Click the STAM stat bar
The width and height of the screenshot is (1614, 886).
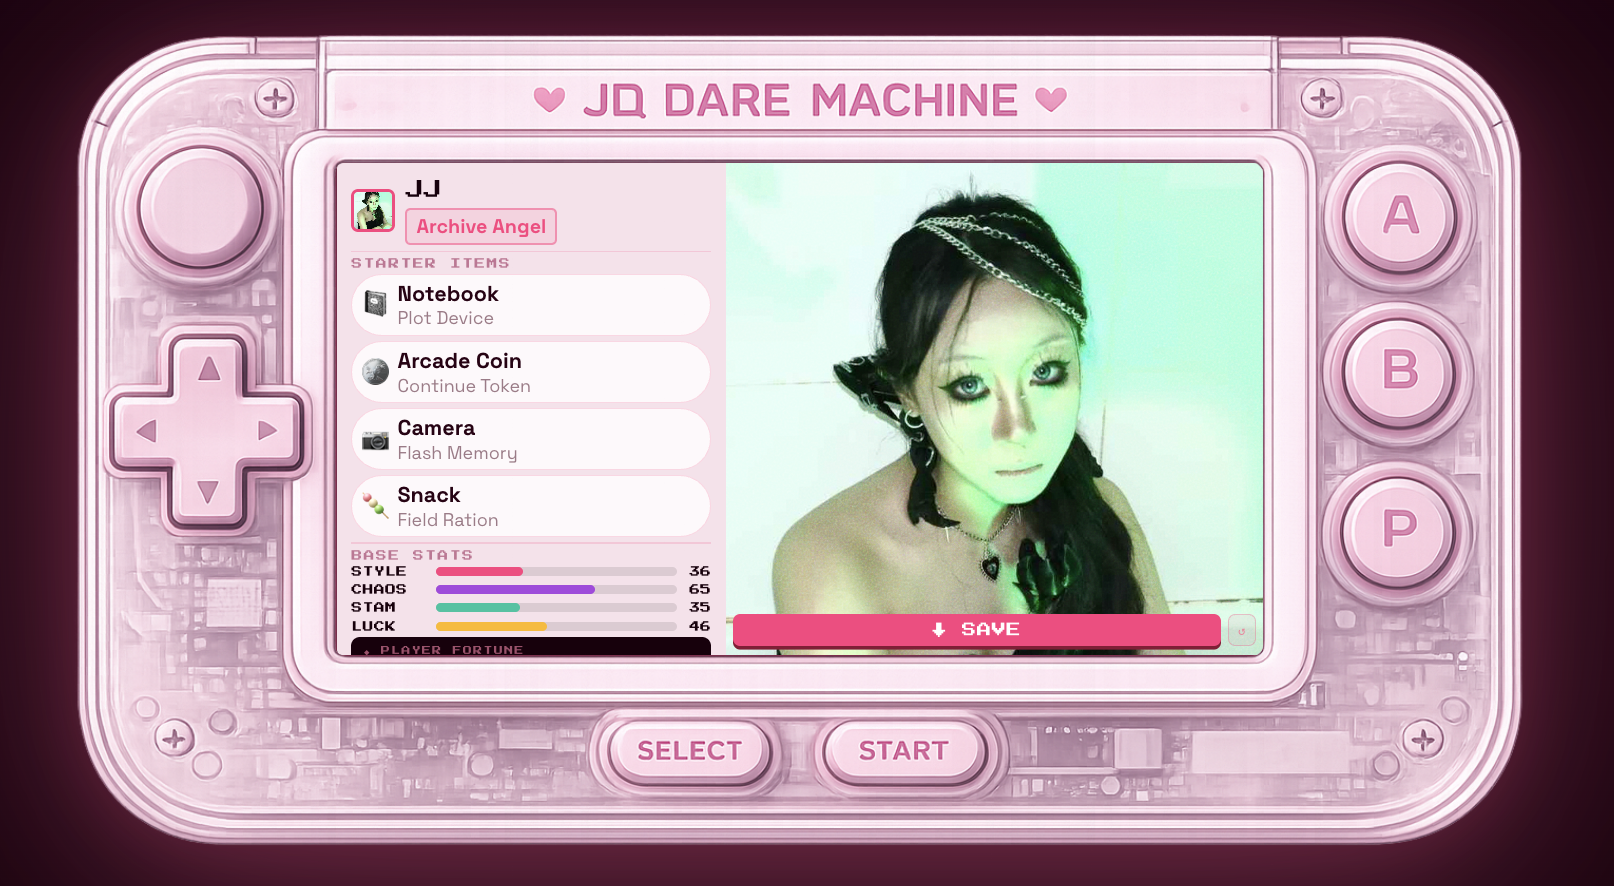click(556, 608)
